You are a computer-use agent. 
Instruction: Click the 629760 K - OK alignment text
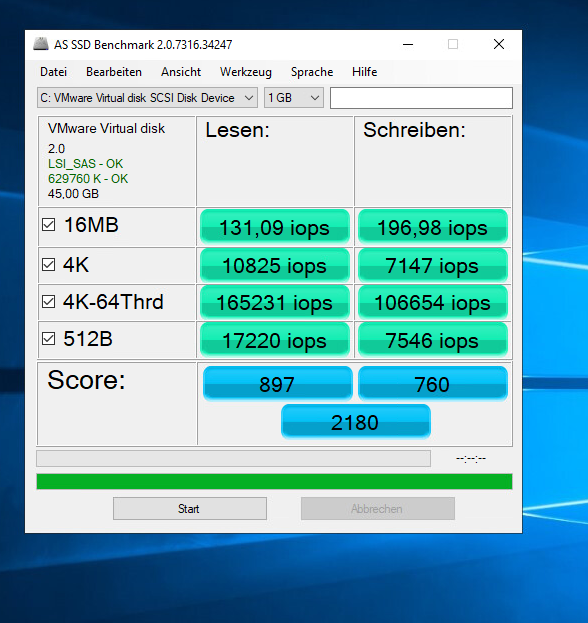(88, 179)
